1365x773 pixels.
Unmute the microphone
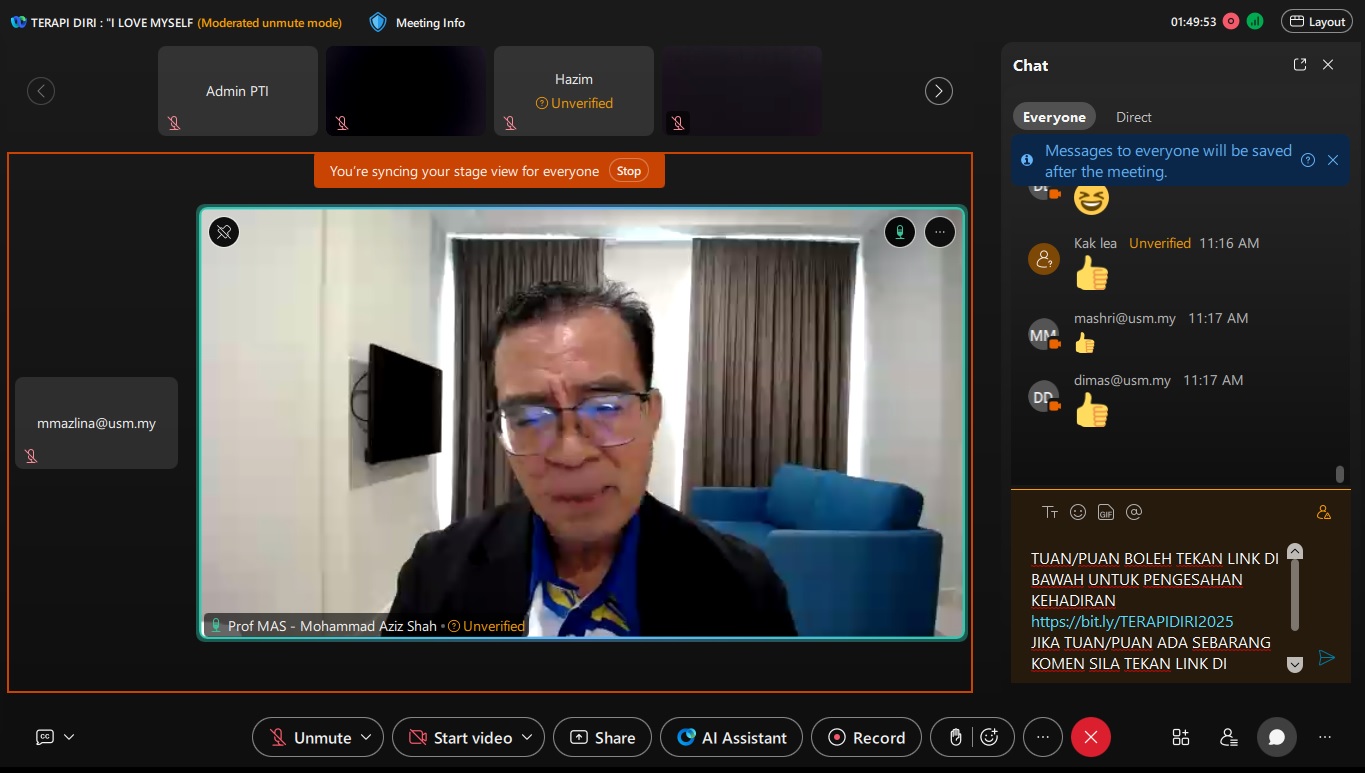pyautogui.click(x=310, y=737)
